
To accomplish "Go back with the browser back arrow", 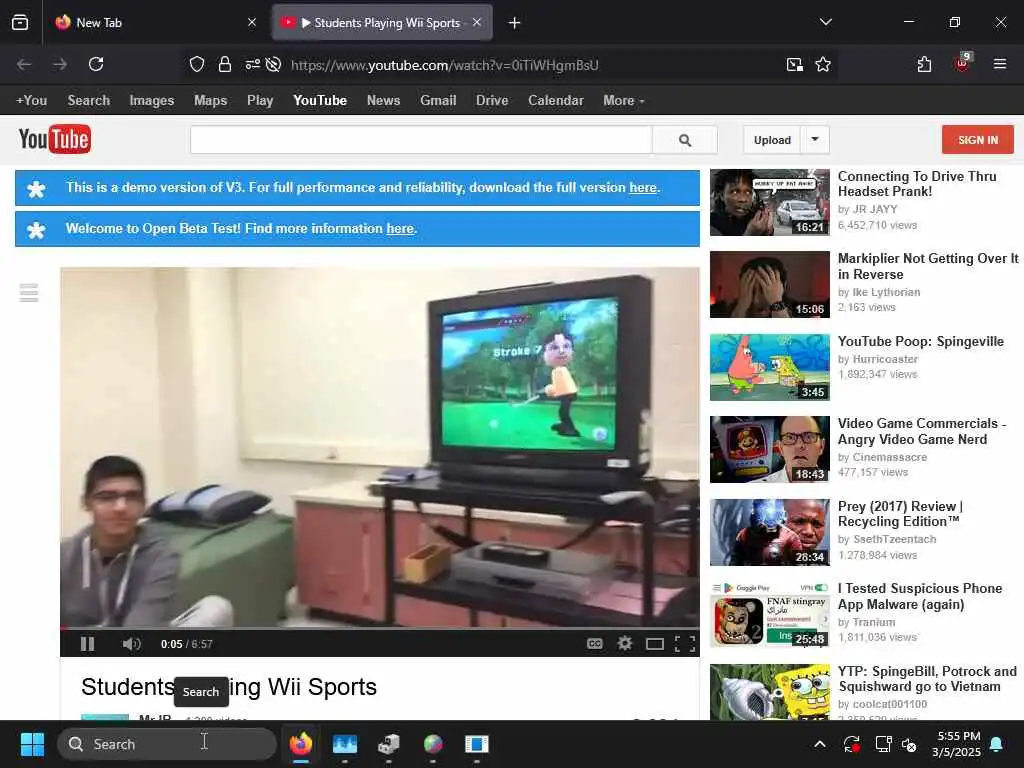I will point(24,64).
